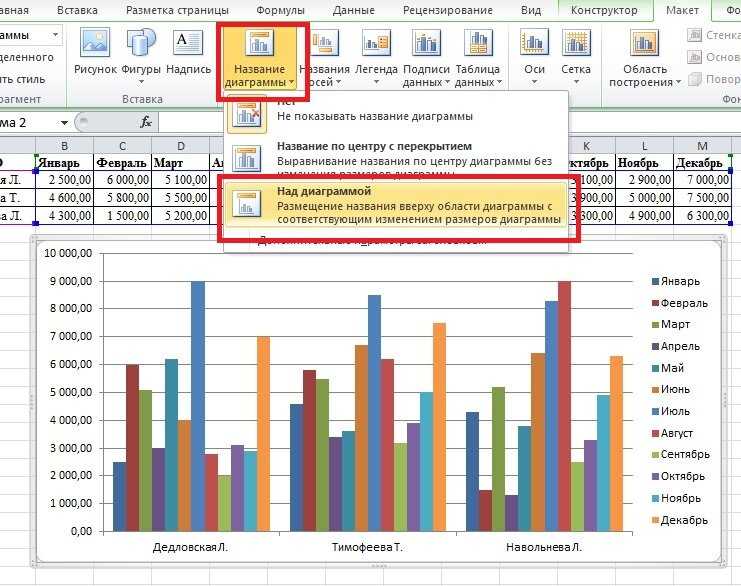The width and height of the screenshot is (741, 586).
Task: Click the Май legend entry
Action: [x=668, y=368]
